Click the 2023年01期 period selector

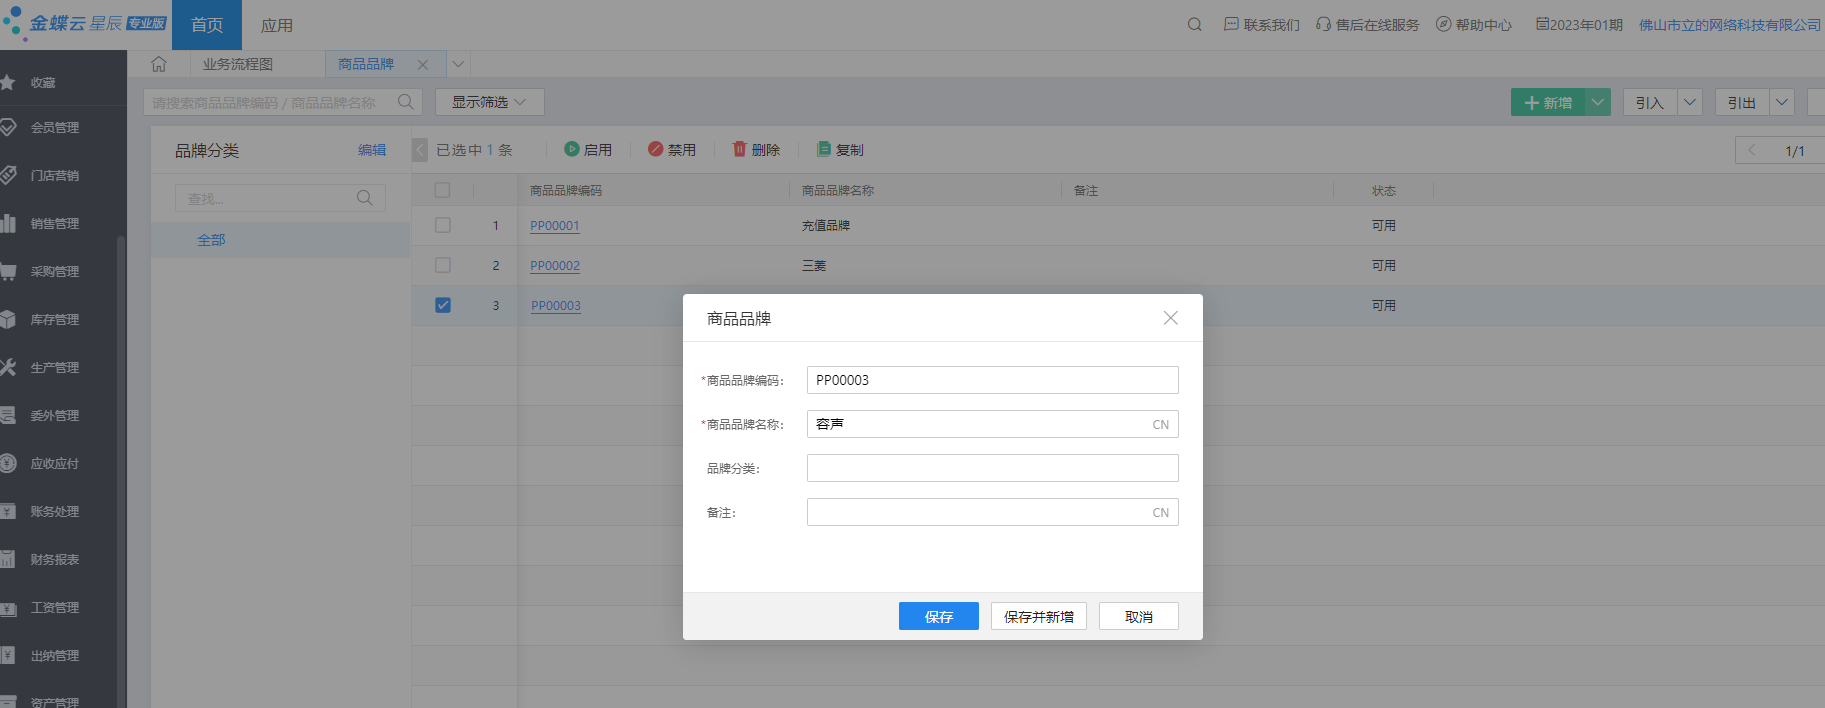pyautogui.click(x=1579, y=25)
